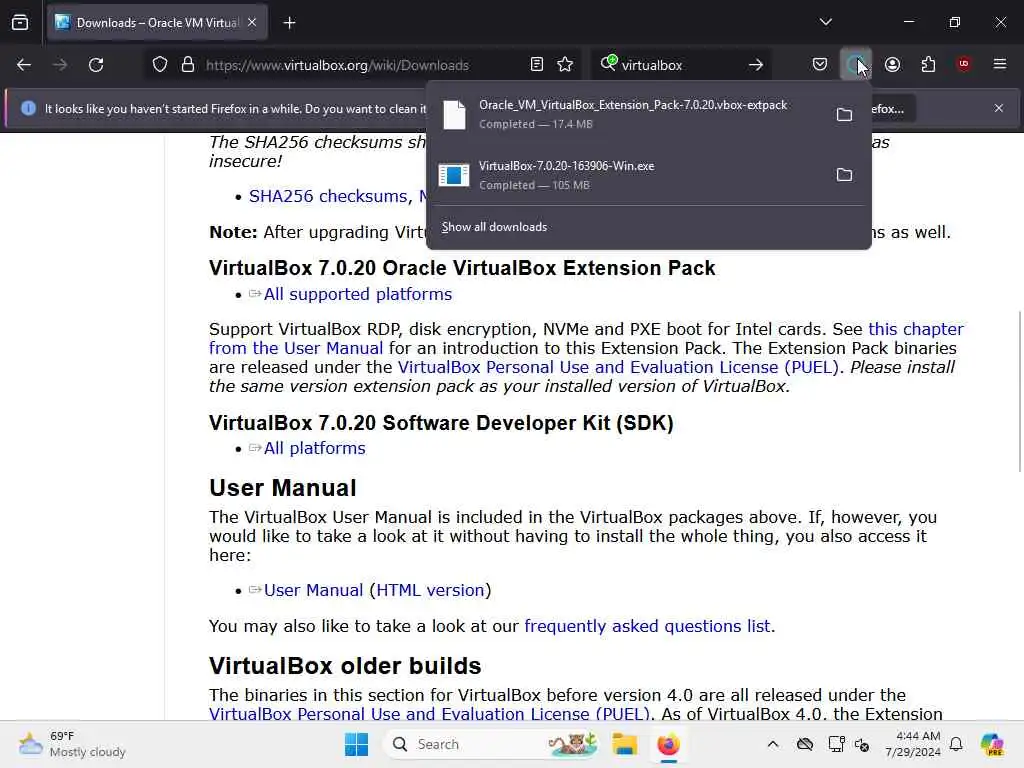The image size is (1024, 768).
Task: Dismiss the Firefox refresh notification bar
Action: click(x=999, y=108)
